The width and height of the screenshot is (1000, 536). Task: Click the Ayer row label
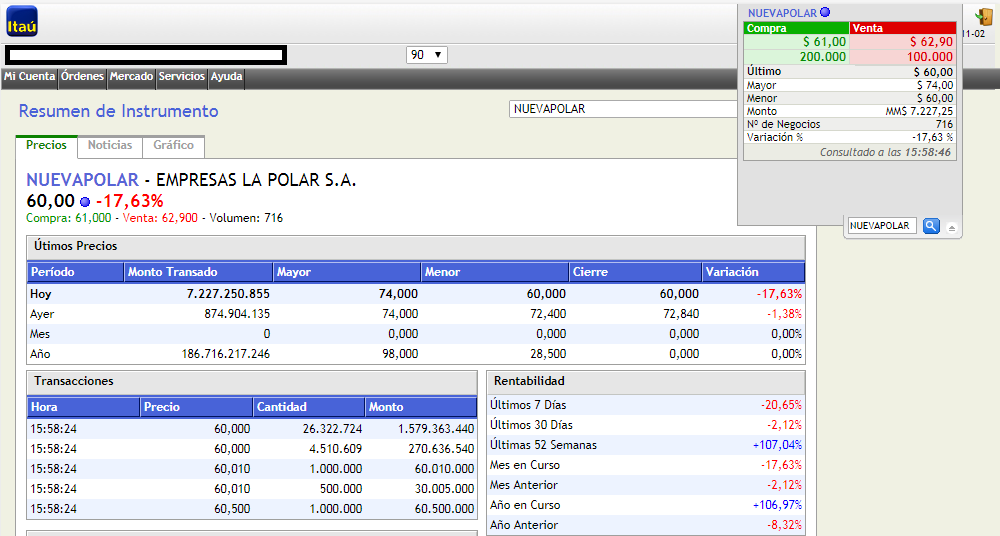pyautogui.click(x=42, y=314)
